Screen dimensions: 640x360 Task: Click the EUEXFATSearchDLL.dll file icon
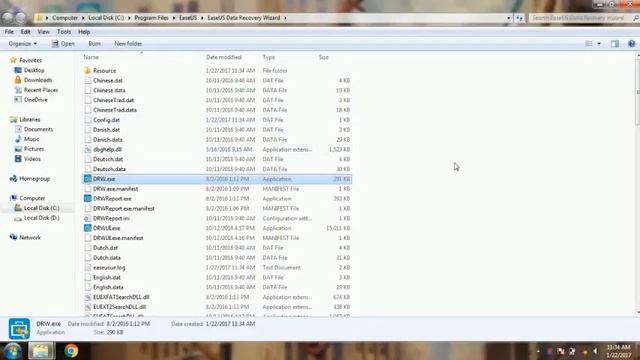(x=87, y=297)
